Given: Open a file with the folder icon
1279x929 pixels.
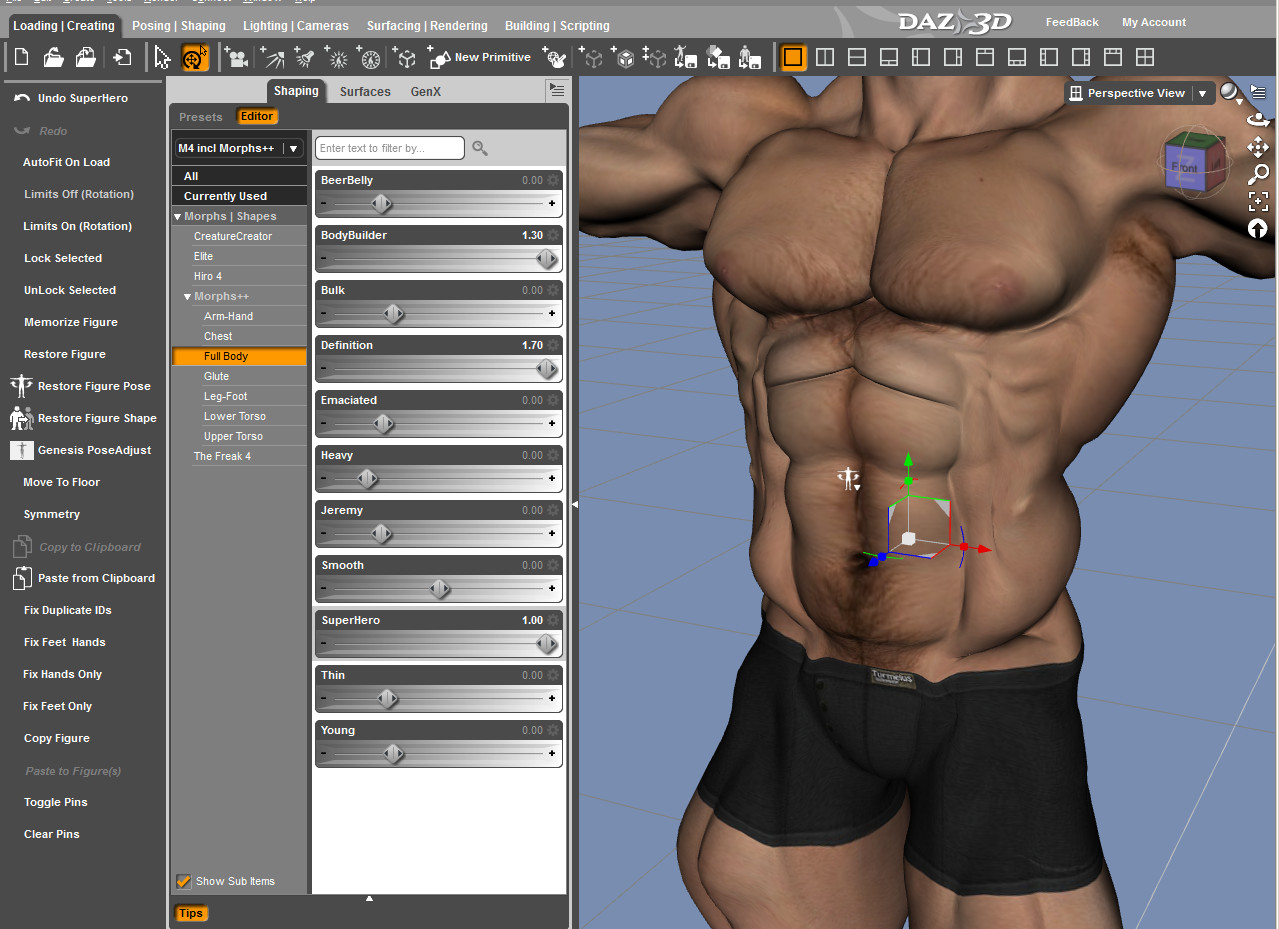Looking at the screenshot, I should 54,58.
